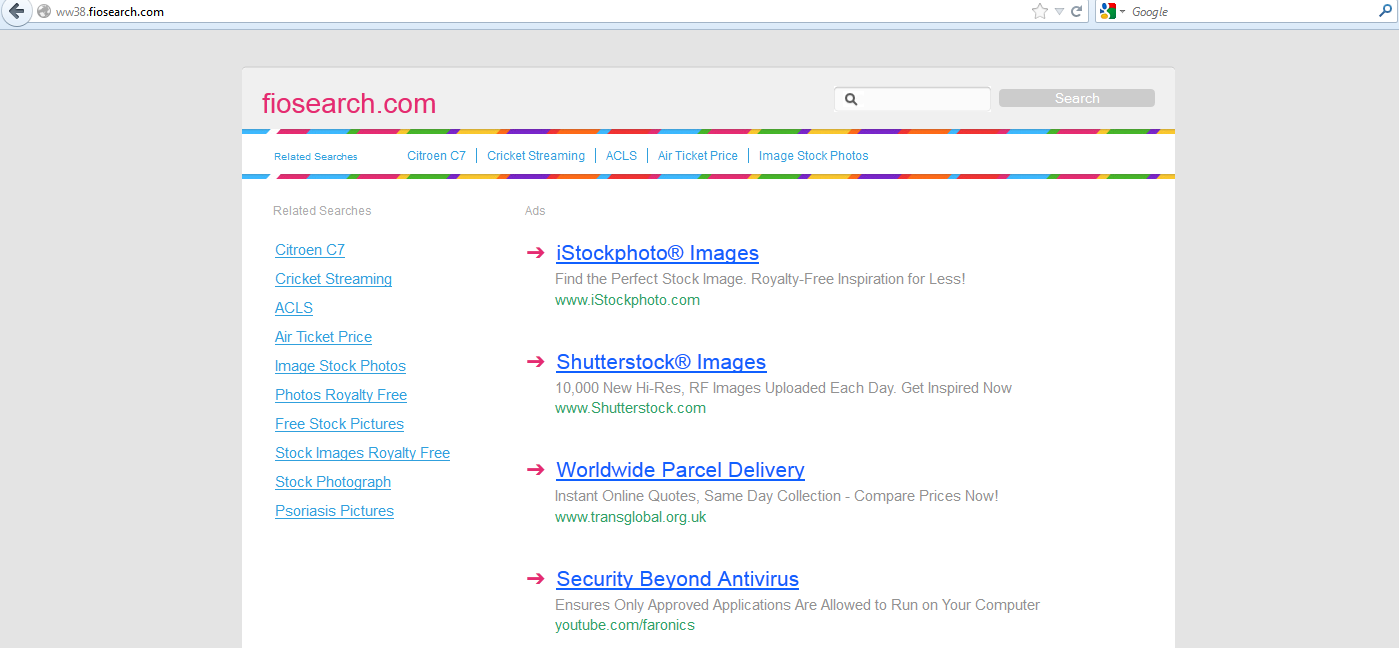1399x648 pixels.
Task: Open Cricket Streaming in the top bar
Action: click(536, 156)
